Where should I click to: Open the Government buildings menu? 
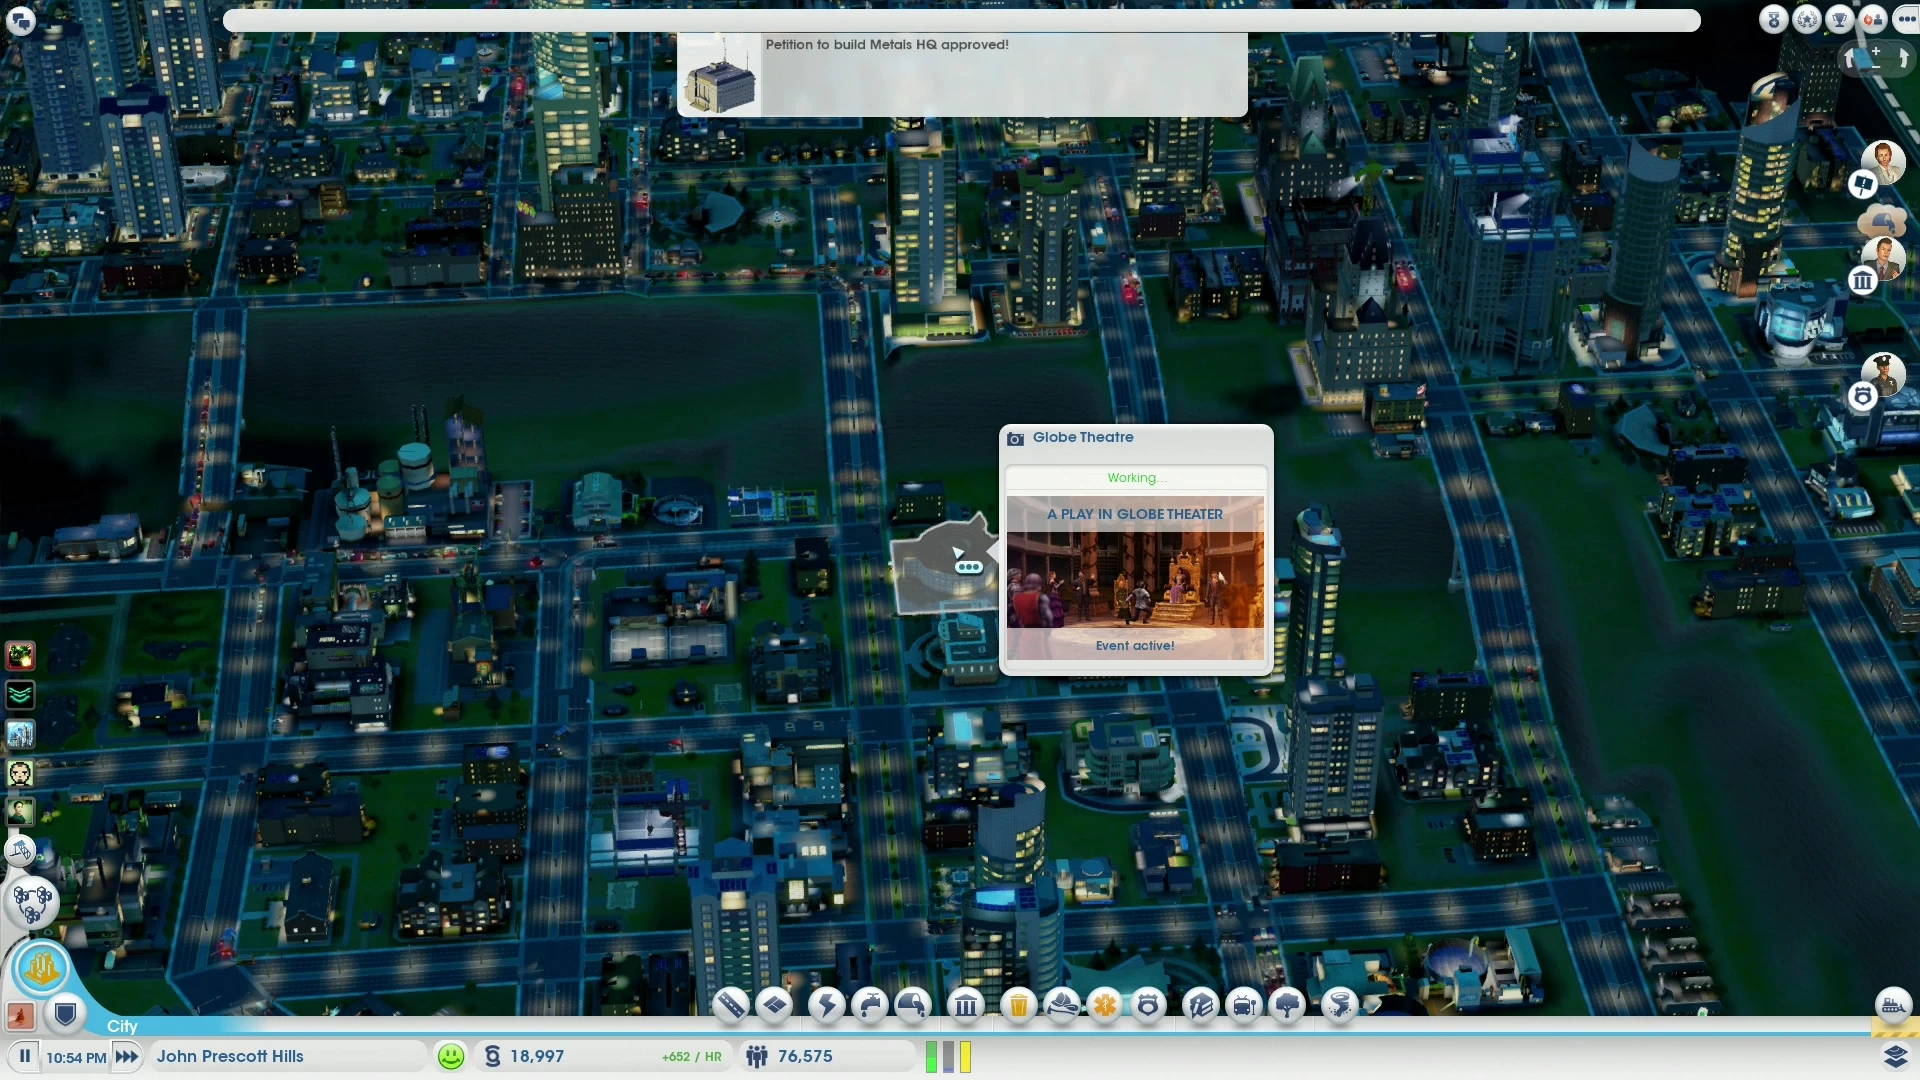pos(966,1004)
